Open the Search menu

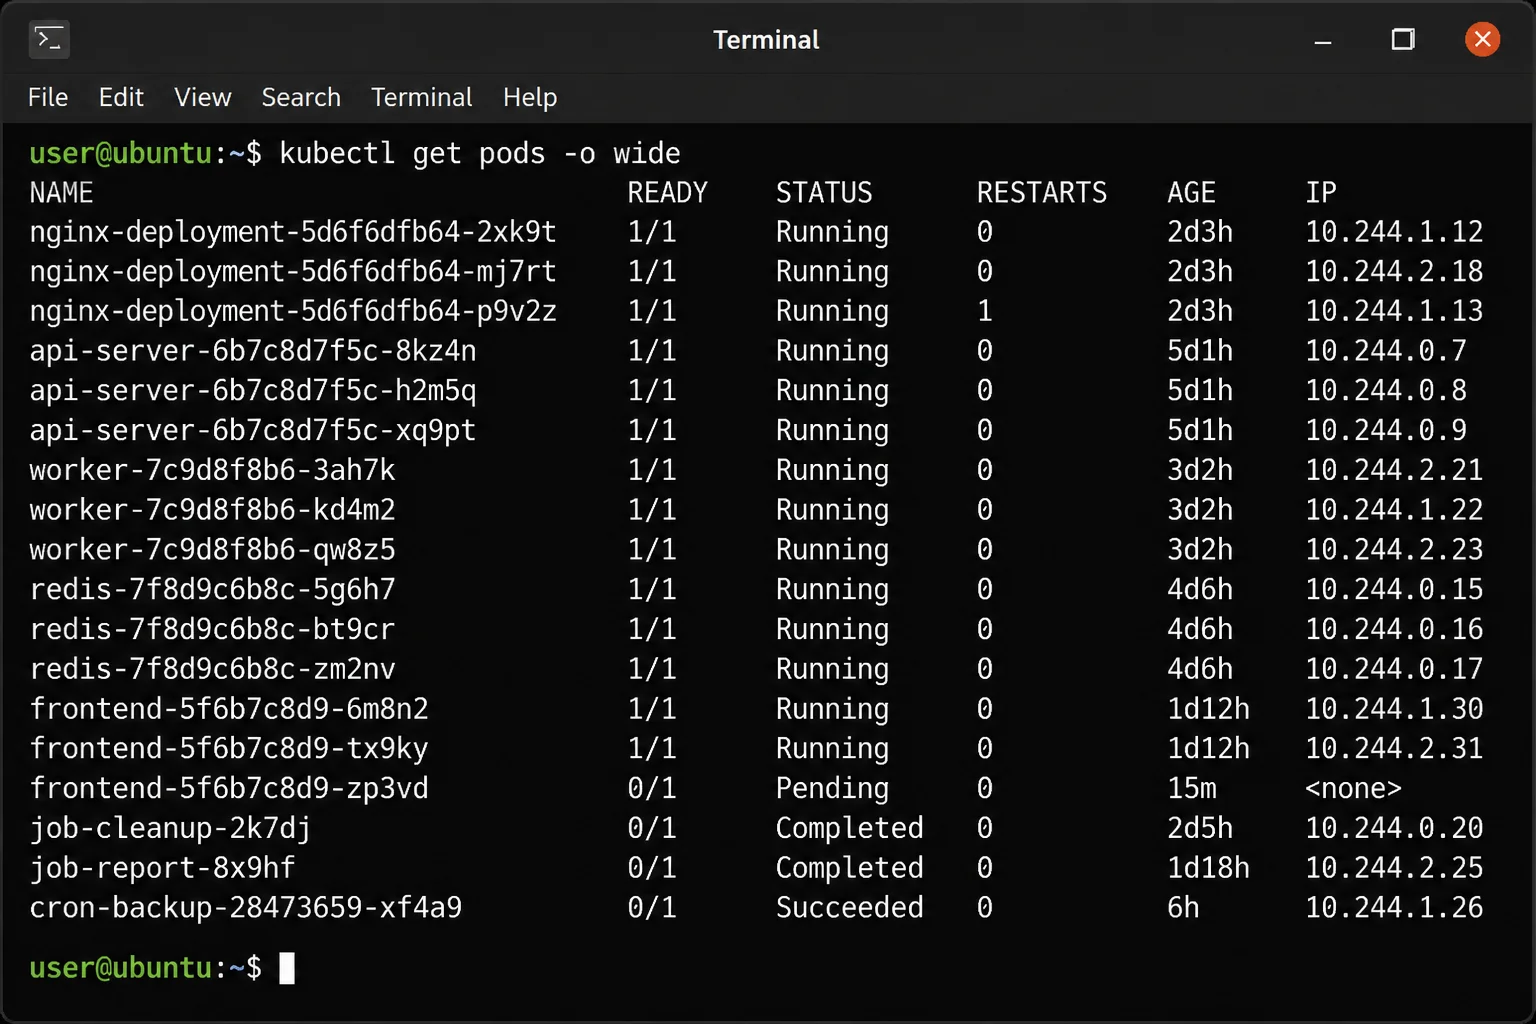click(x=301, y=97)
